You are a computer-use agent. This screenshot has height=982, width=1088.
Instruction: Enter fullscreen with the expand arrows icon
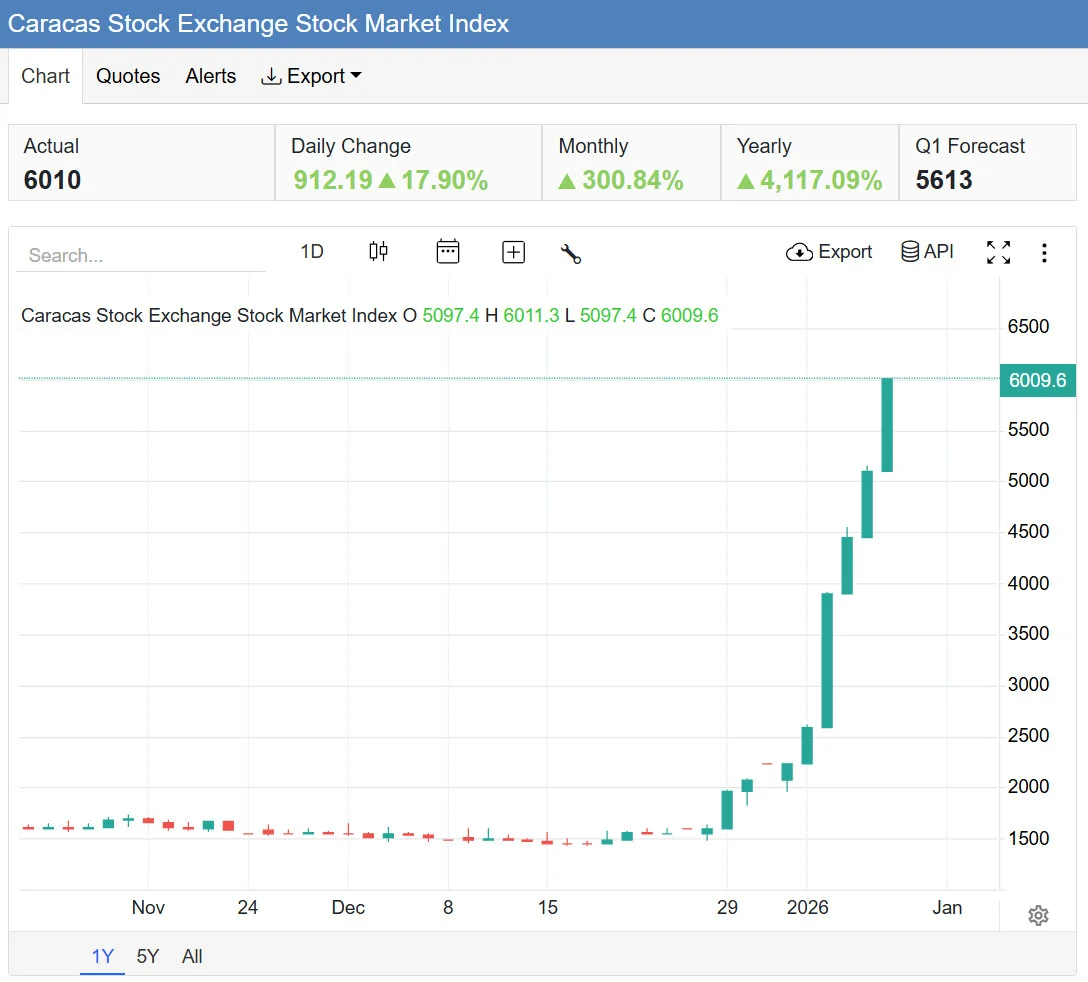[x=998, y=253]
